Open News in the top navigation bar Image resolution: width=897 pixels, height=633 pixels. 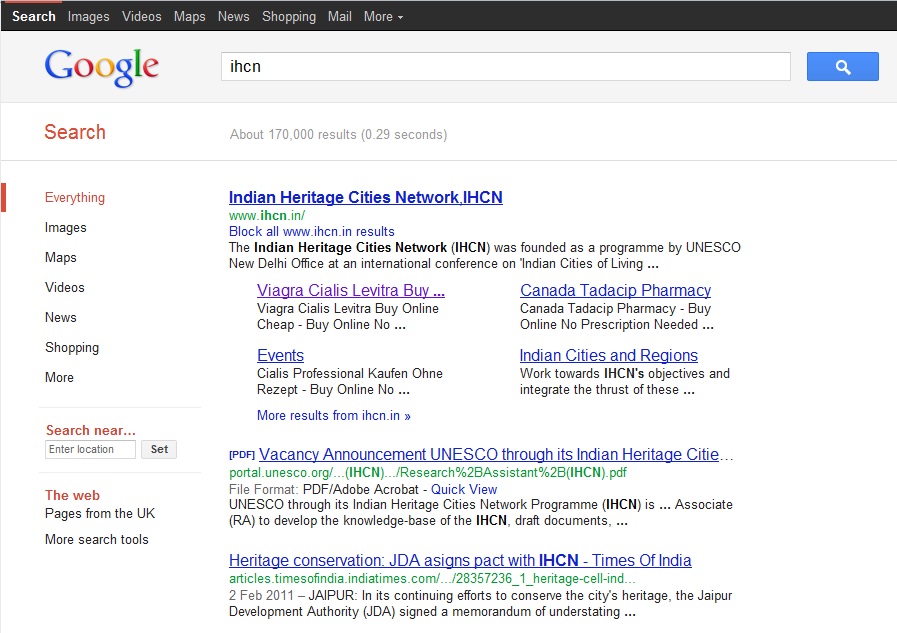pyautogui.click(x=233, y=17)
